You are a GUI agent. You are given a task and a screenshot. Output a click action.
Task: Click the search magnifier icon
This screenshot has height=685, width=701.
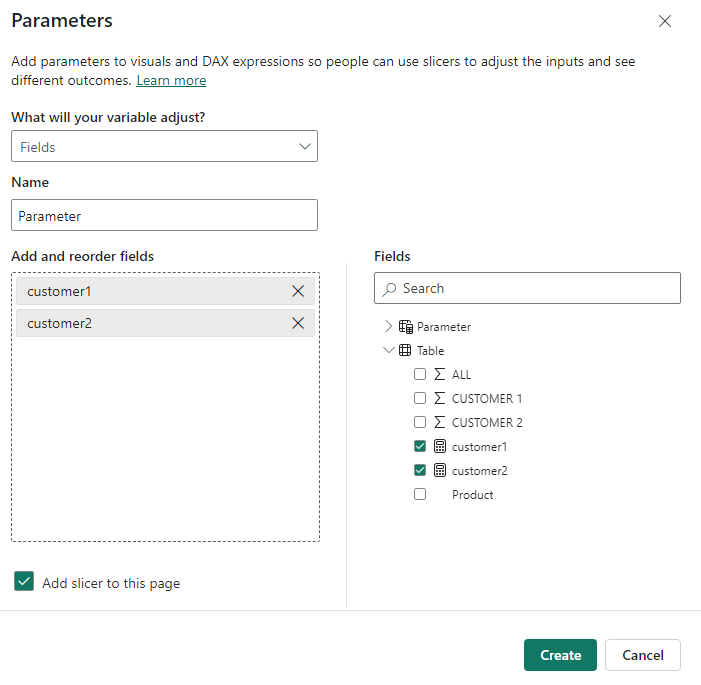tap(389, 289)
